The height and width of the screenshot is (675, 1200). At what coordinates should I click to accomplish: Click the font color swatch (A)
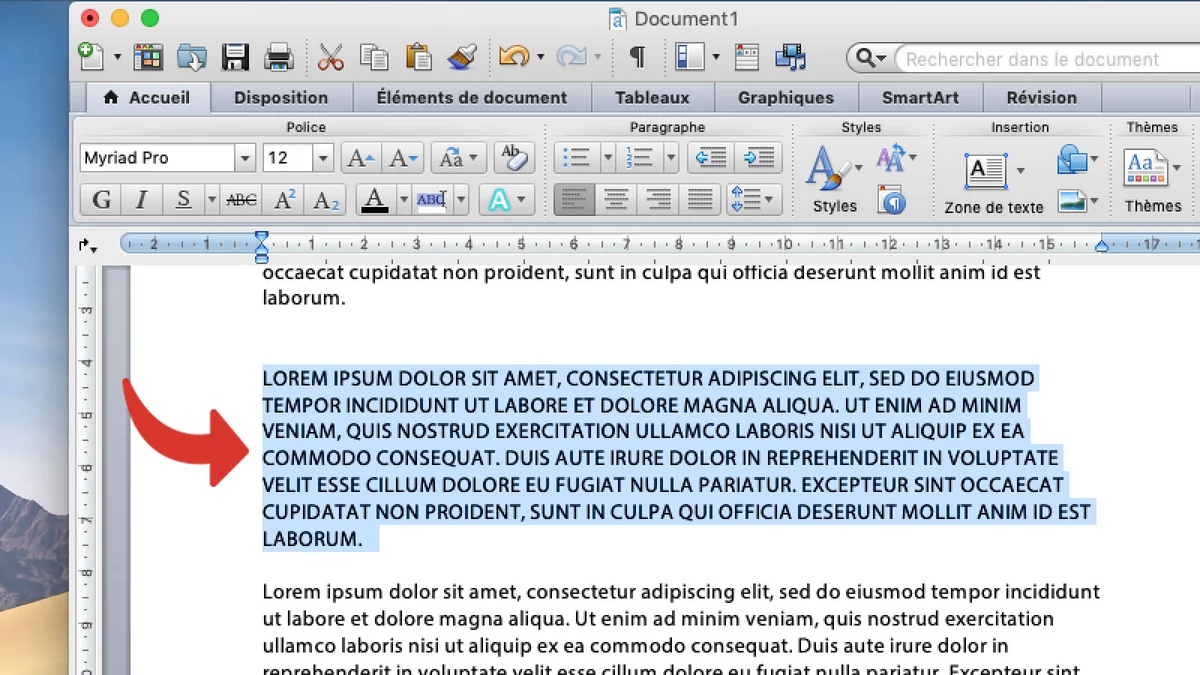(x=375, y=200)
